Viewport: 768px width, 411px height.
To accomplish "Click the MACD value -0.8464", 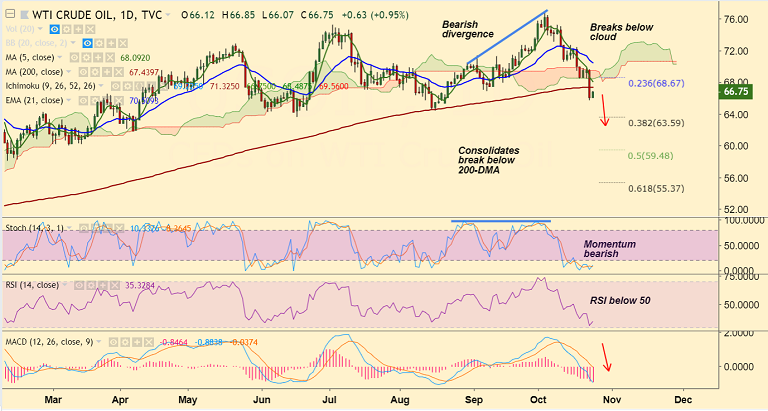I will pos(174,342).
